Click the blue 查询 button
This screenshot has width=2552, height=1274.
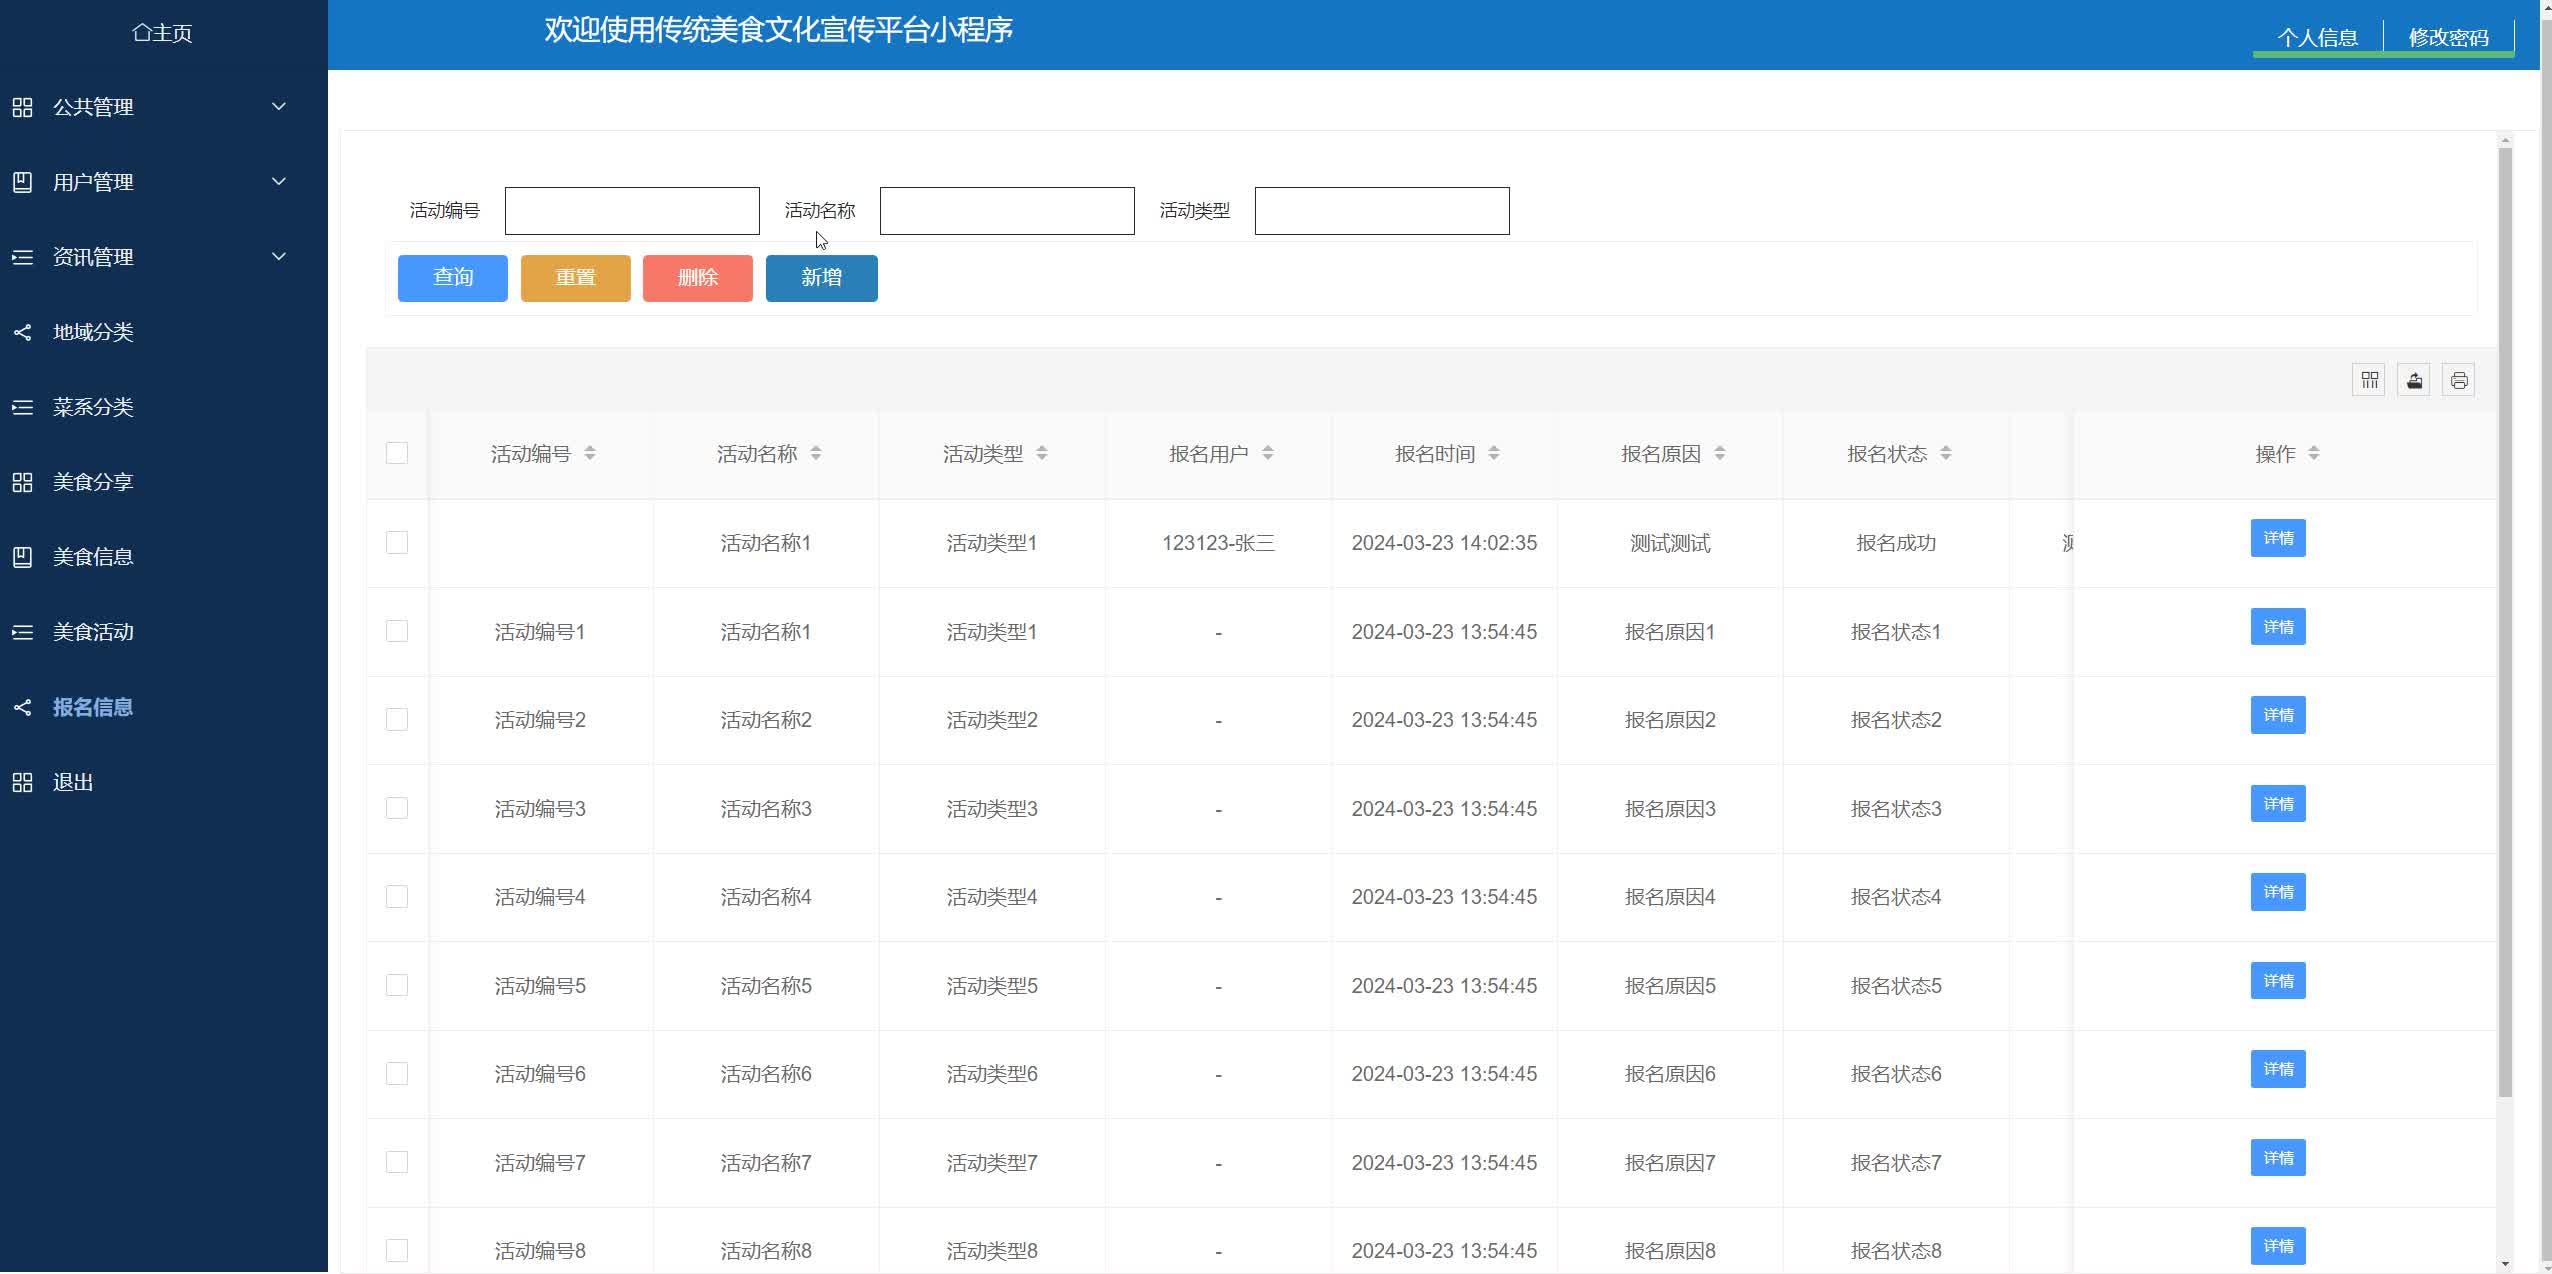tap(452, 278)
